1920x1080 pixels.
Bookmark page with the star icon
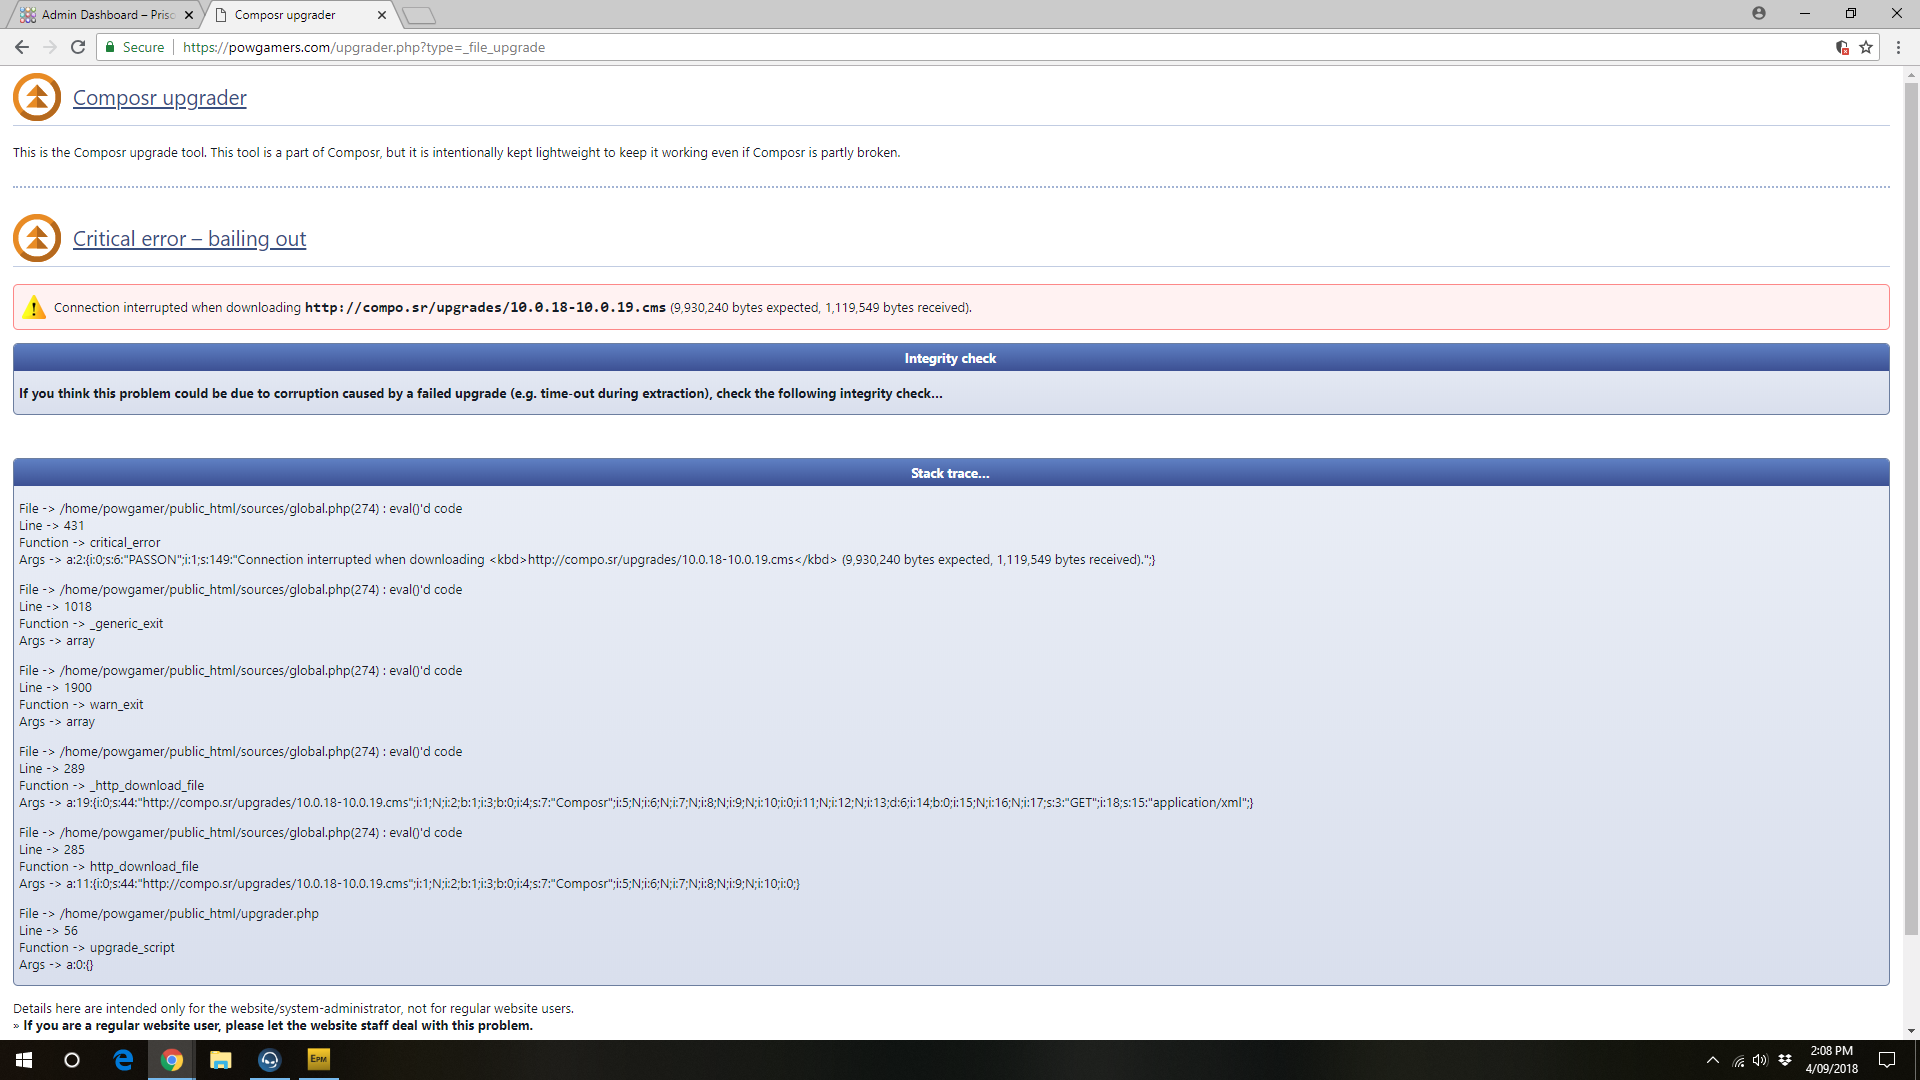click(1866, 47)
